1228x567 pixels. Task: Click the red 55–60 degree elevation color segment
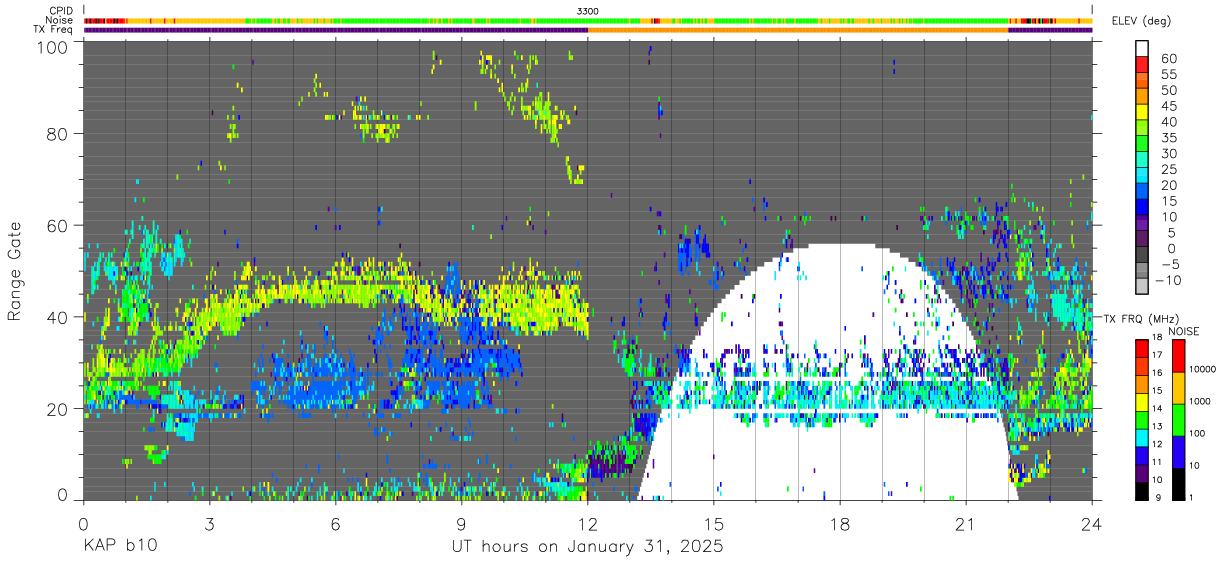pos(1142,66)
